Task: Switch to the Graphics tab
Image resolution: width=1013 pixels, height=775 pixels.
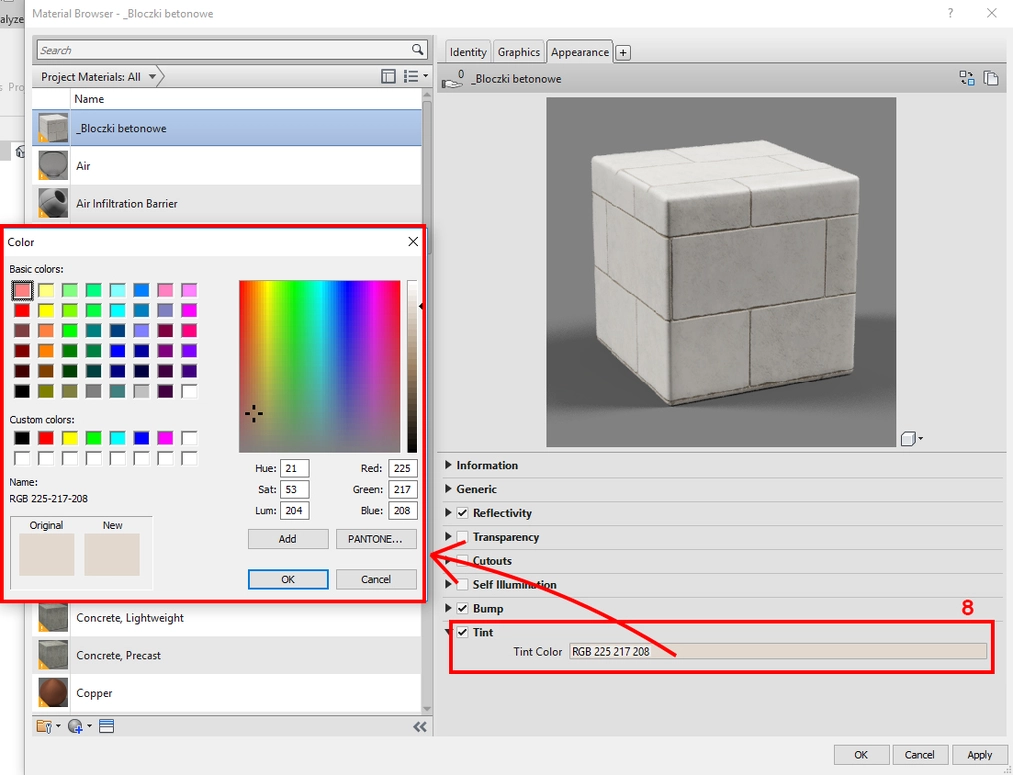Action: tap(518, 51)
